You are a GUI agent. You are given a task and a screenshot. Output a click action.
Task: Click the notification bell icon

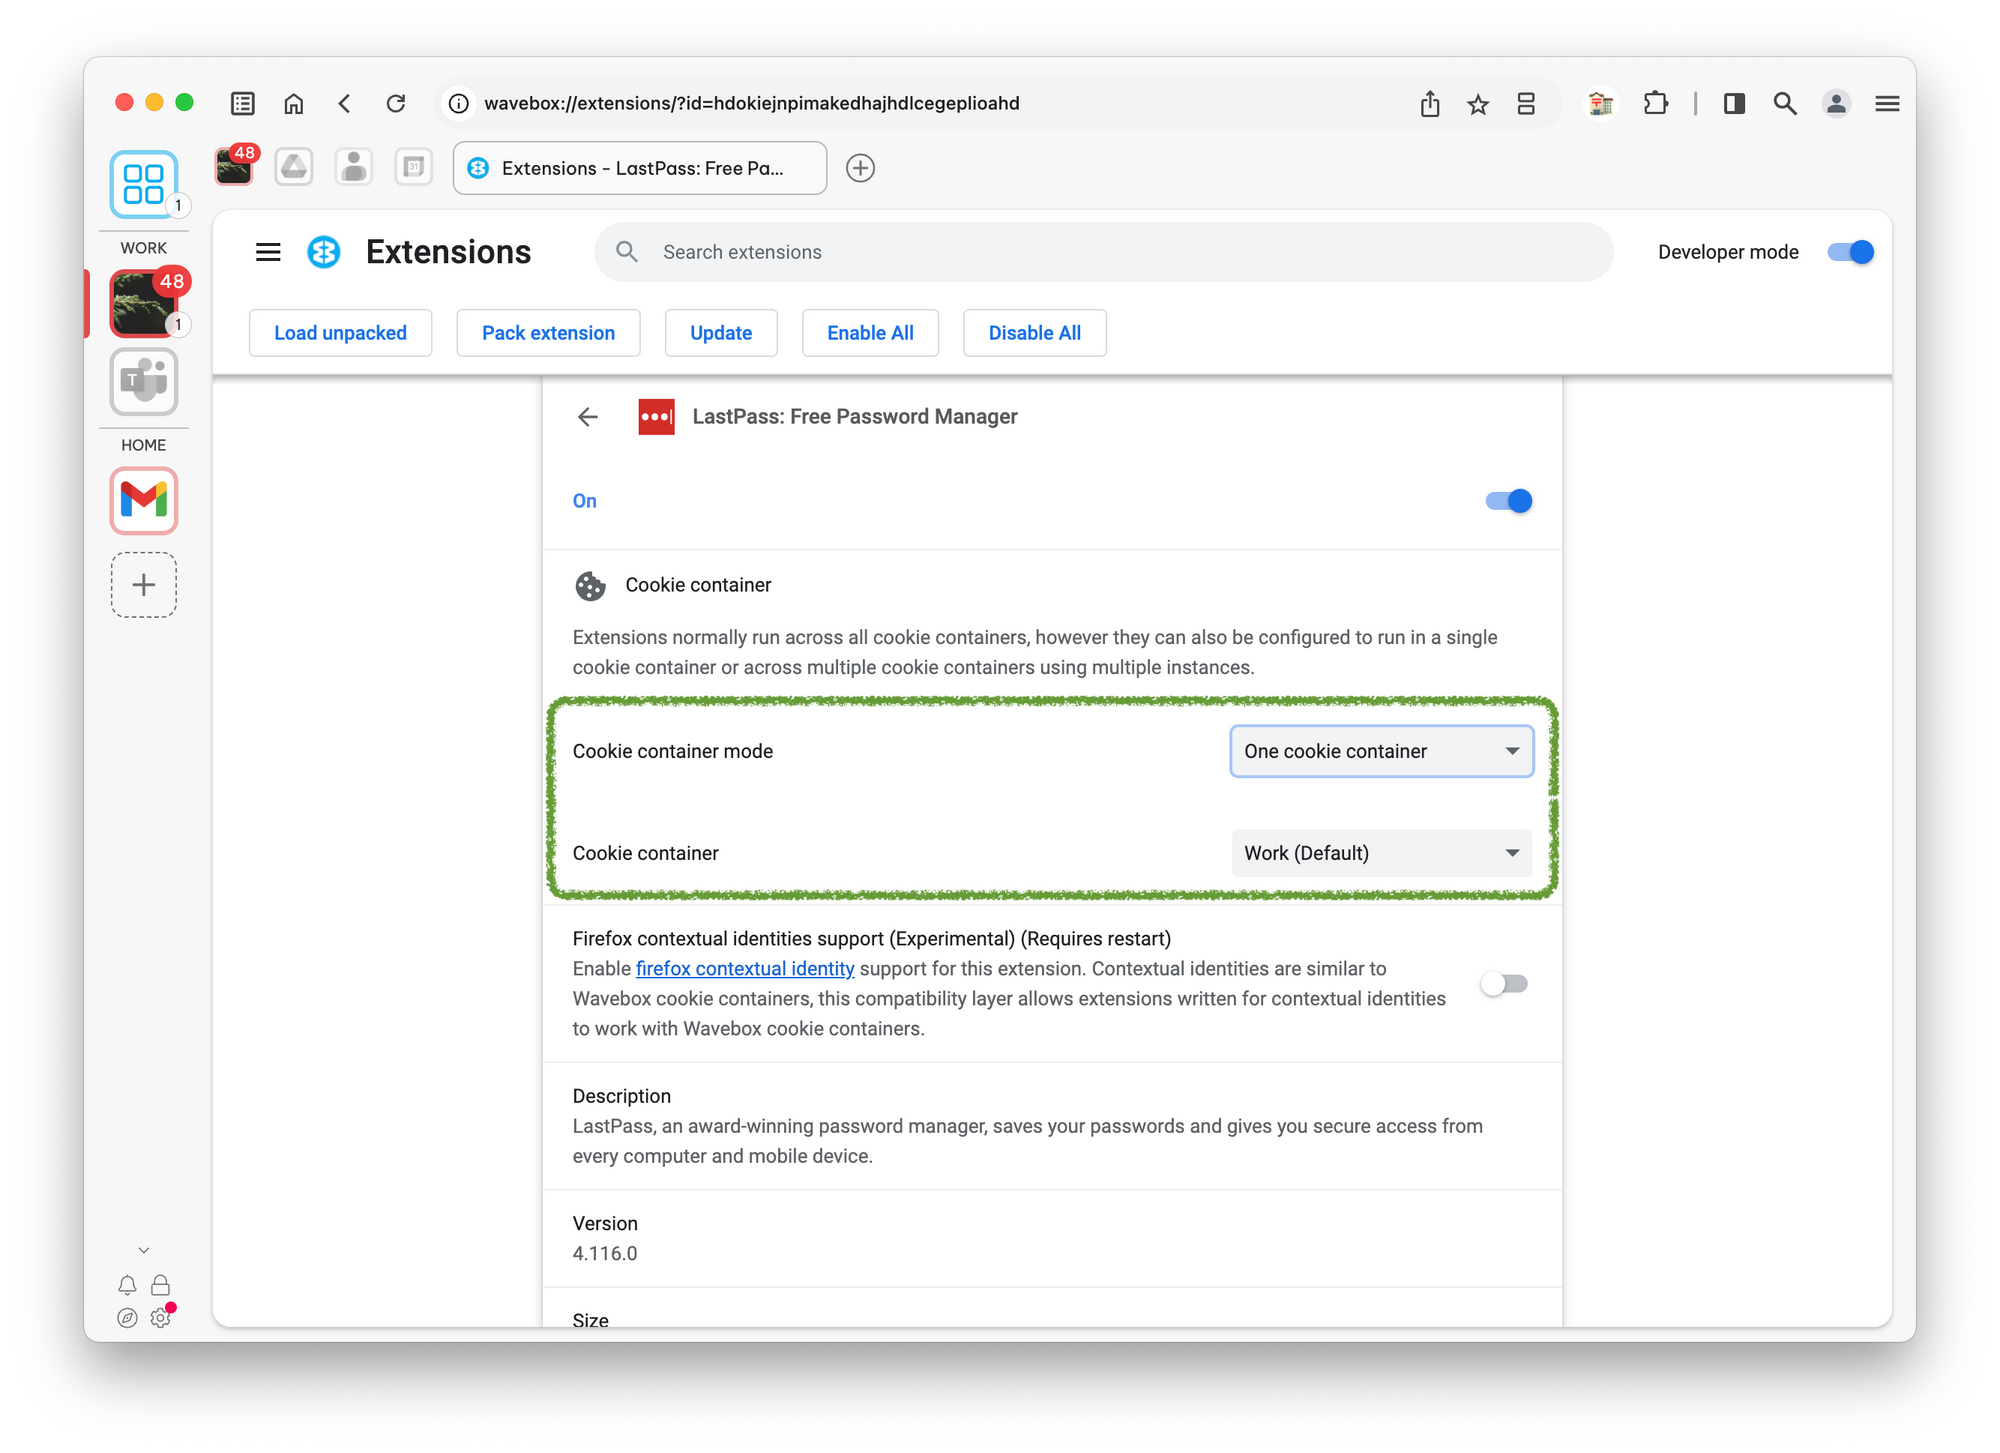(x=127, y=1284)
